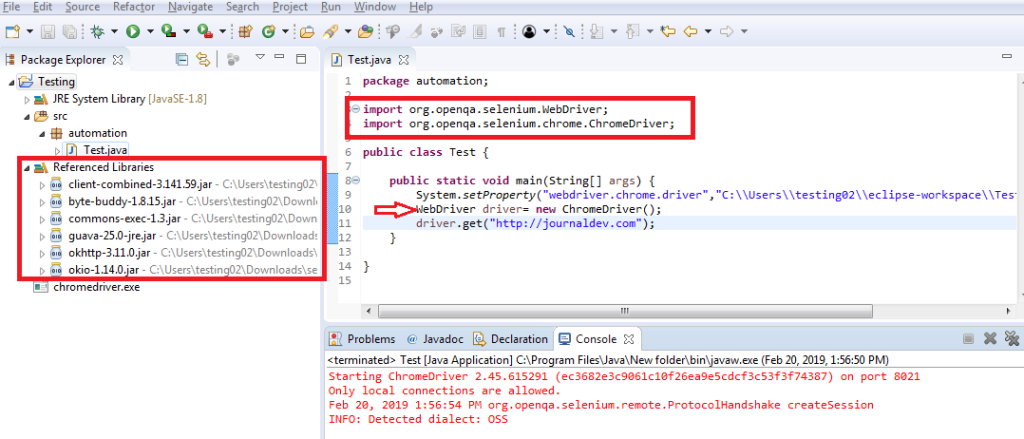Toggle the Skip All Breakpoints icon

coord(569,32)
